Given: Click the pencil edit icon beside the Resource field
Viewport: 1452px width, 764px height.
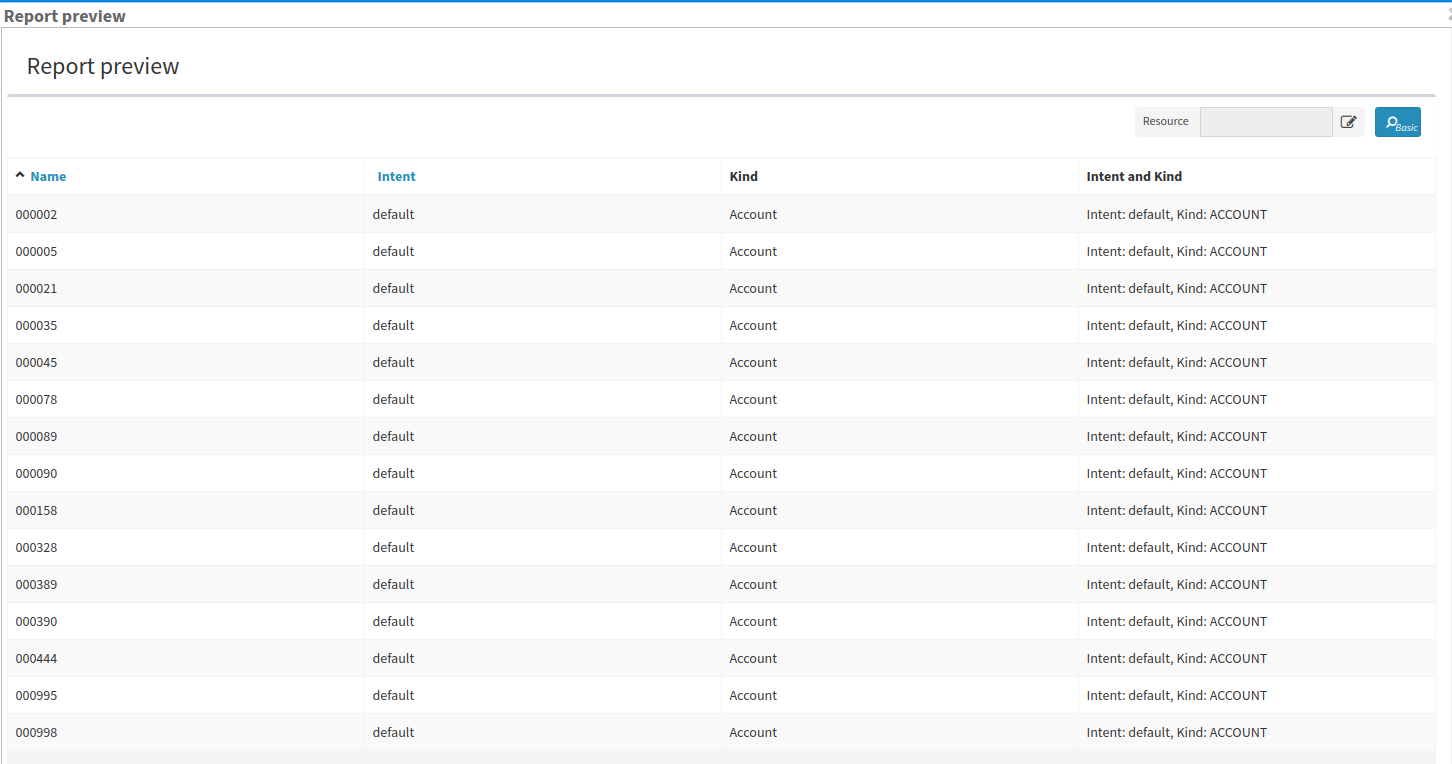Looking at the screenshot, I should pos(1348,121).
